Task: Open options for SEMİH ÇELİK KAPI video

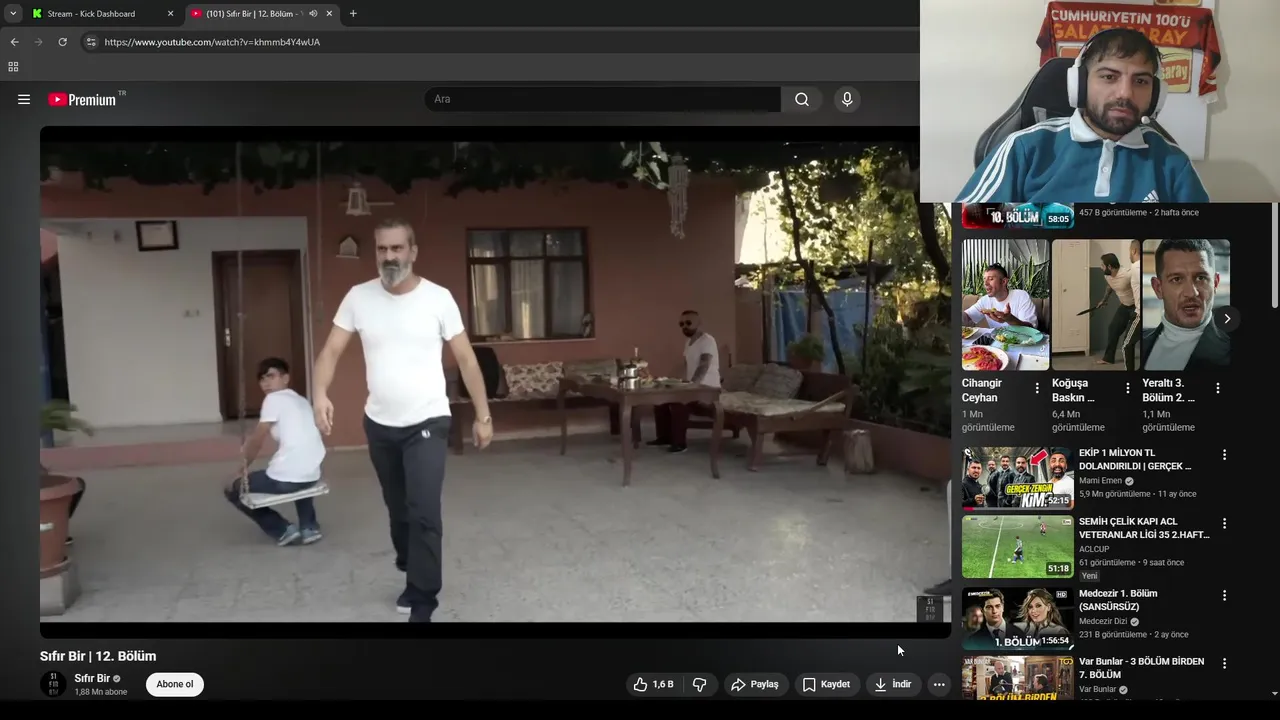Action: pyautogui.click(x=1224, y=523)
